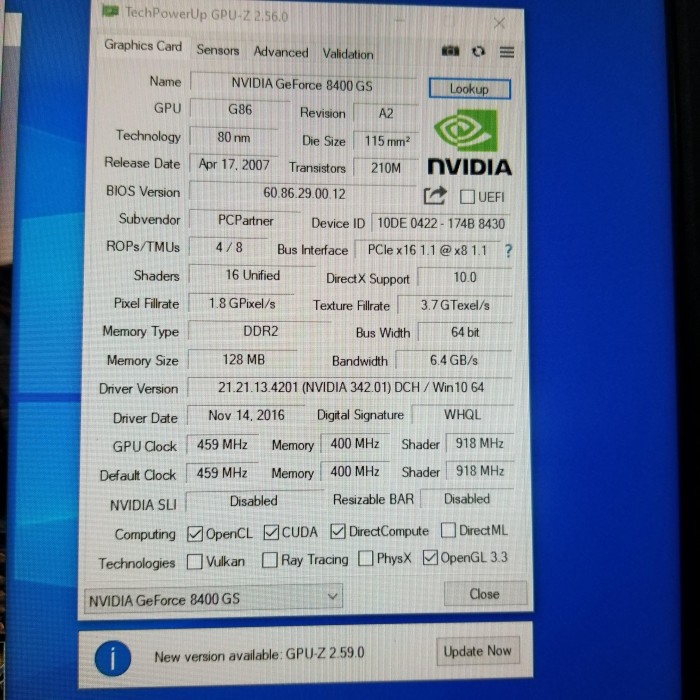Click the Memory Size value 128 MB
The image size is (700, 700).
(243, 359)
